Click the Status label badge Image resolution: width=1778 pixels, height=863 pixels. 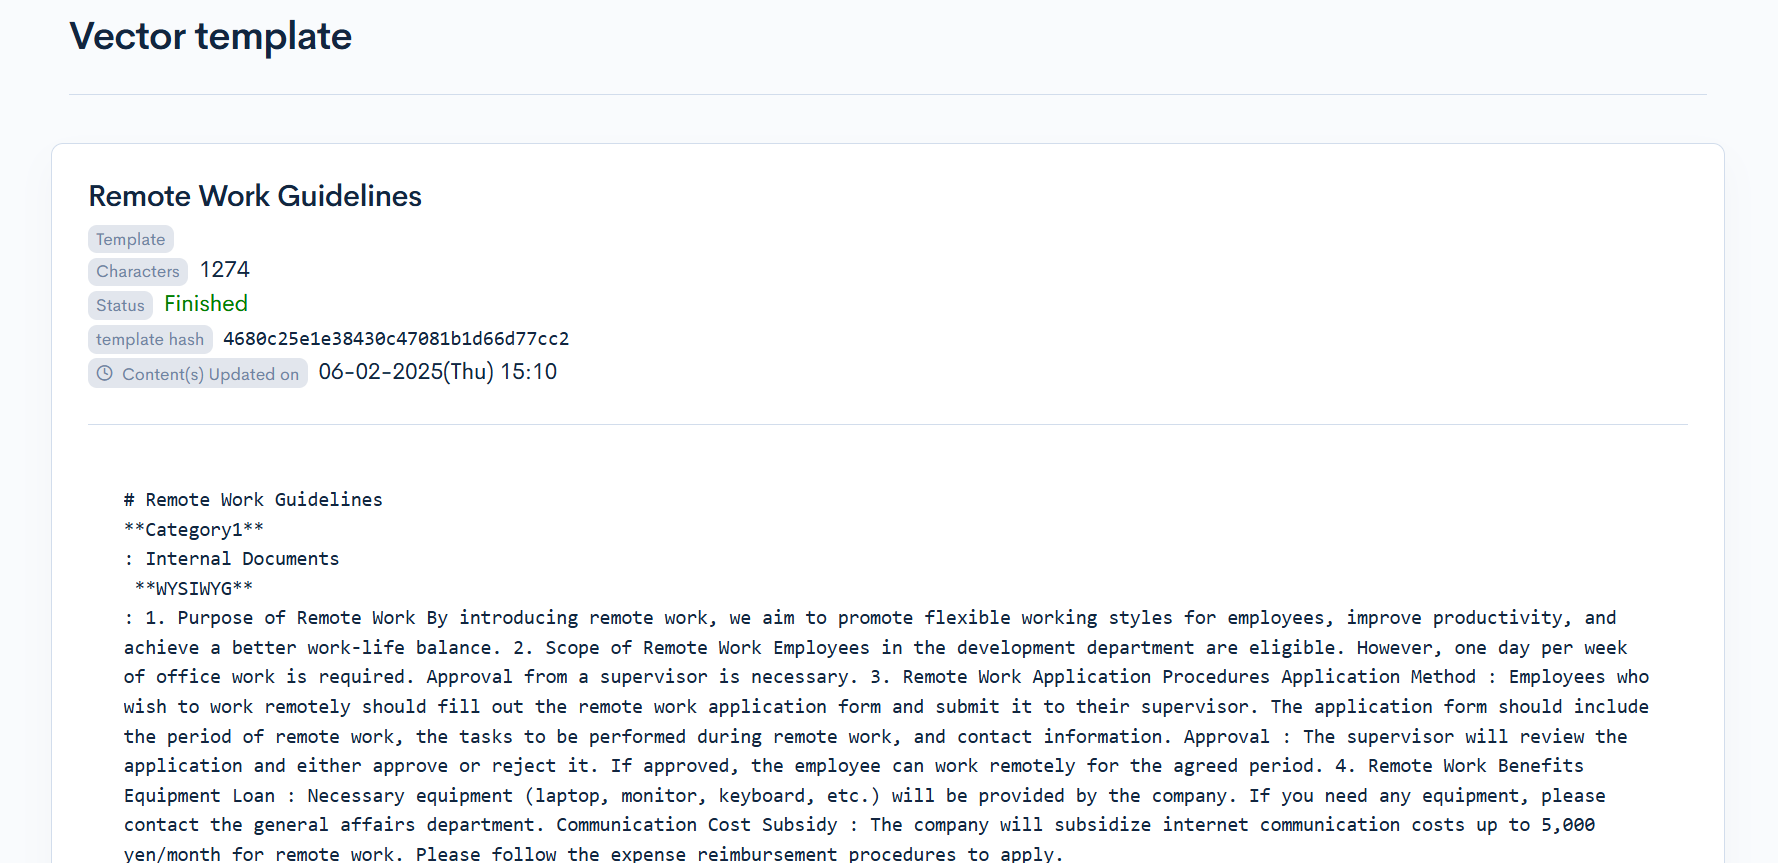tap(120, 305)
